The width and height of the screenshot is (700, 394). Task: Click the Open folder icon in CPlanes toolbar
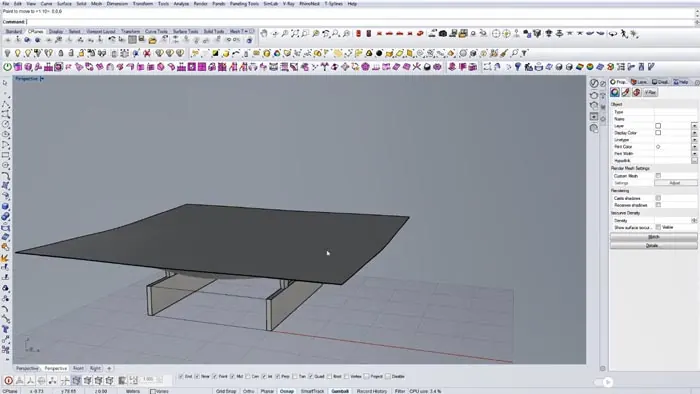pyautogui.click(x=152, y=41)
